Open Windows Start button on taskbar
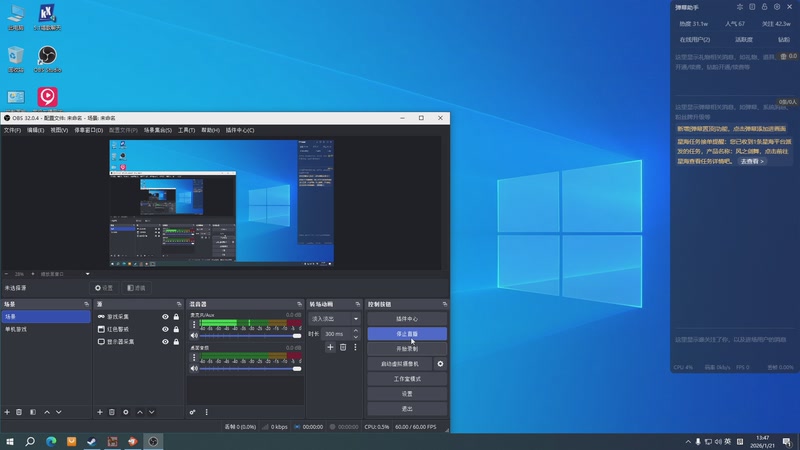The image size is (800, 450). (10, 442)
